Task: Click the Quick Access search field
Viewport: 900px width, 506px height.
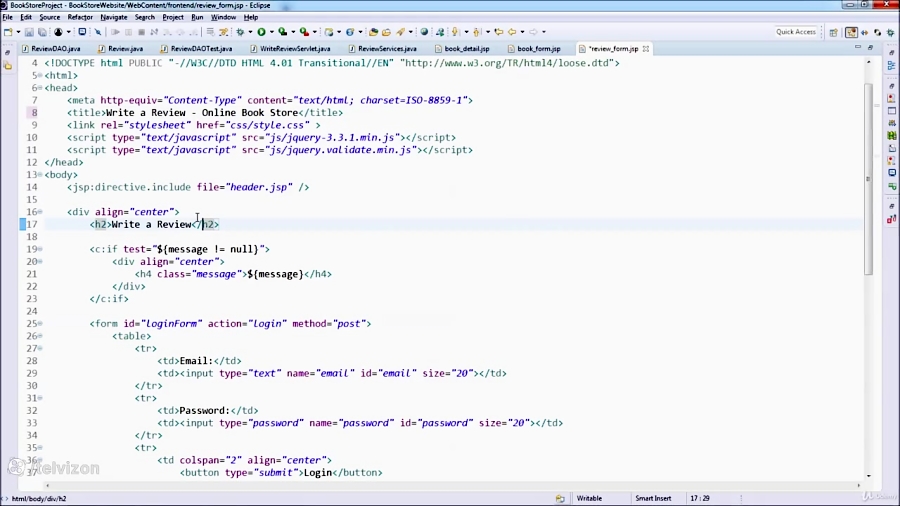Action: pos(796,32)
